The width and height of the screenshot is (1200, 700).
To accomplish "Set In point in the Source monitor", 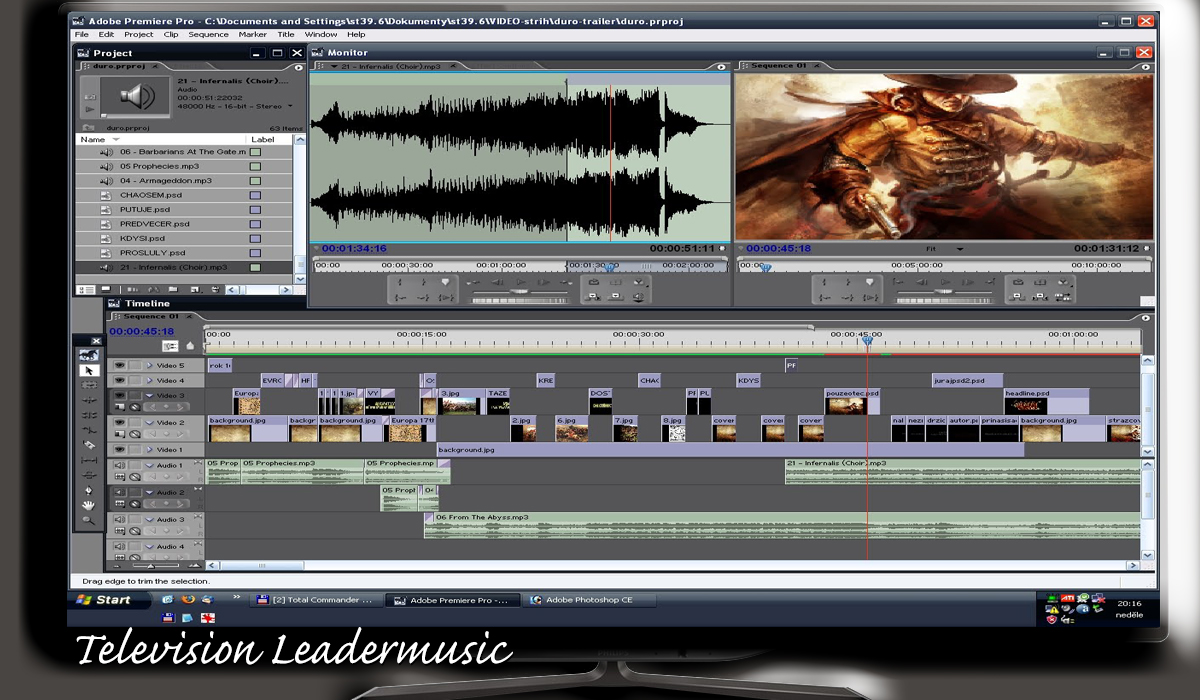I will (400, 283).
